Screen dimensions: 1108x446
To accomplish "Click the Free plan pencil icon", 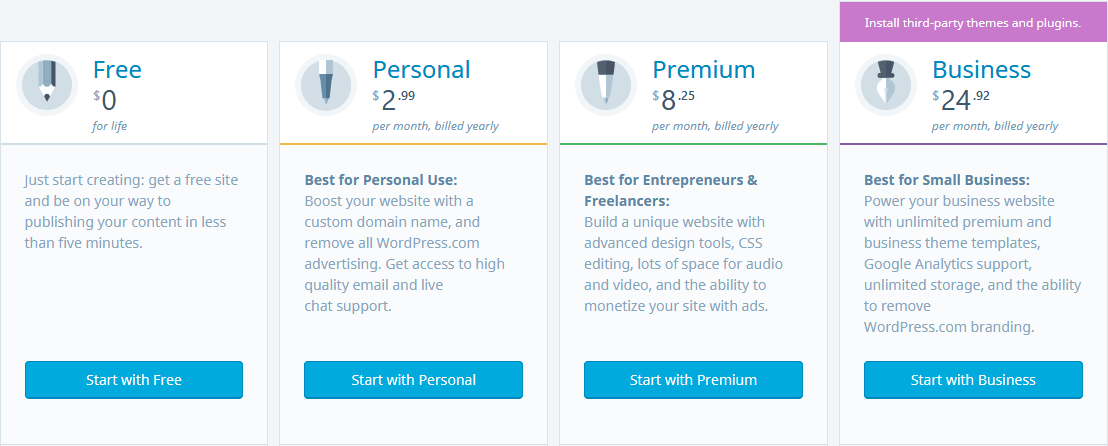I will 47,84.
